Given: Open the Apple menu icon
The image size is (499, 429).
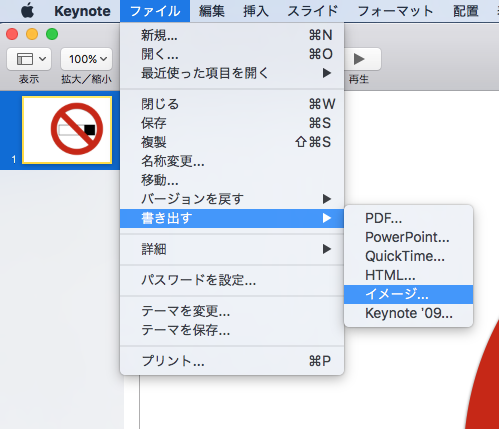Looking at the screenshot, I should click(x=27, y=11).
